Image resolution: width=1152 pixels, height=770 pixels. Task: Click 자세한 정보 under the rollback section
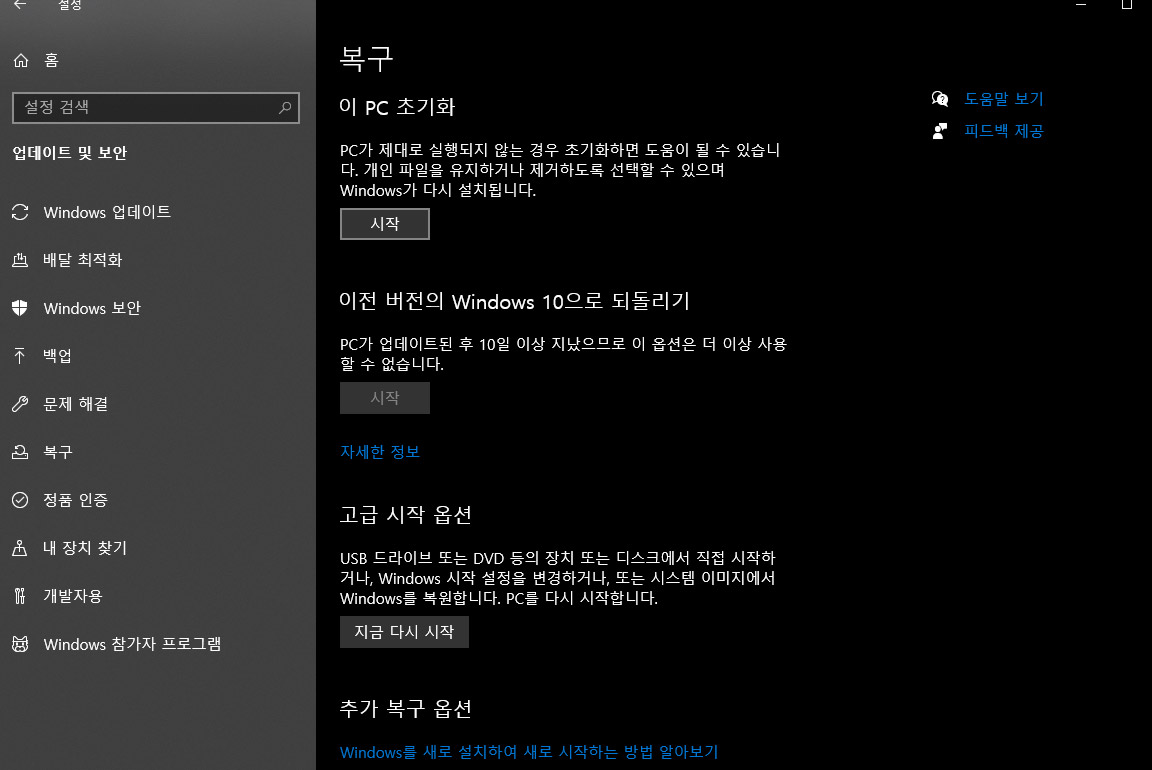pos(380,451)
